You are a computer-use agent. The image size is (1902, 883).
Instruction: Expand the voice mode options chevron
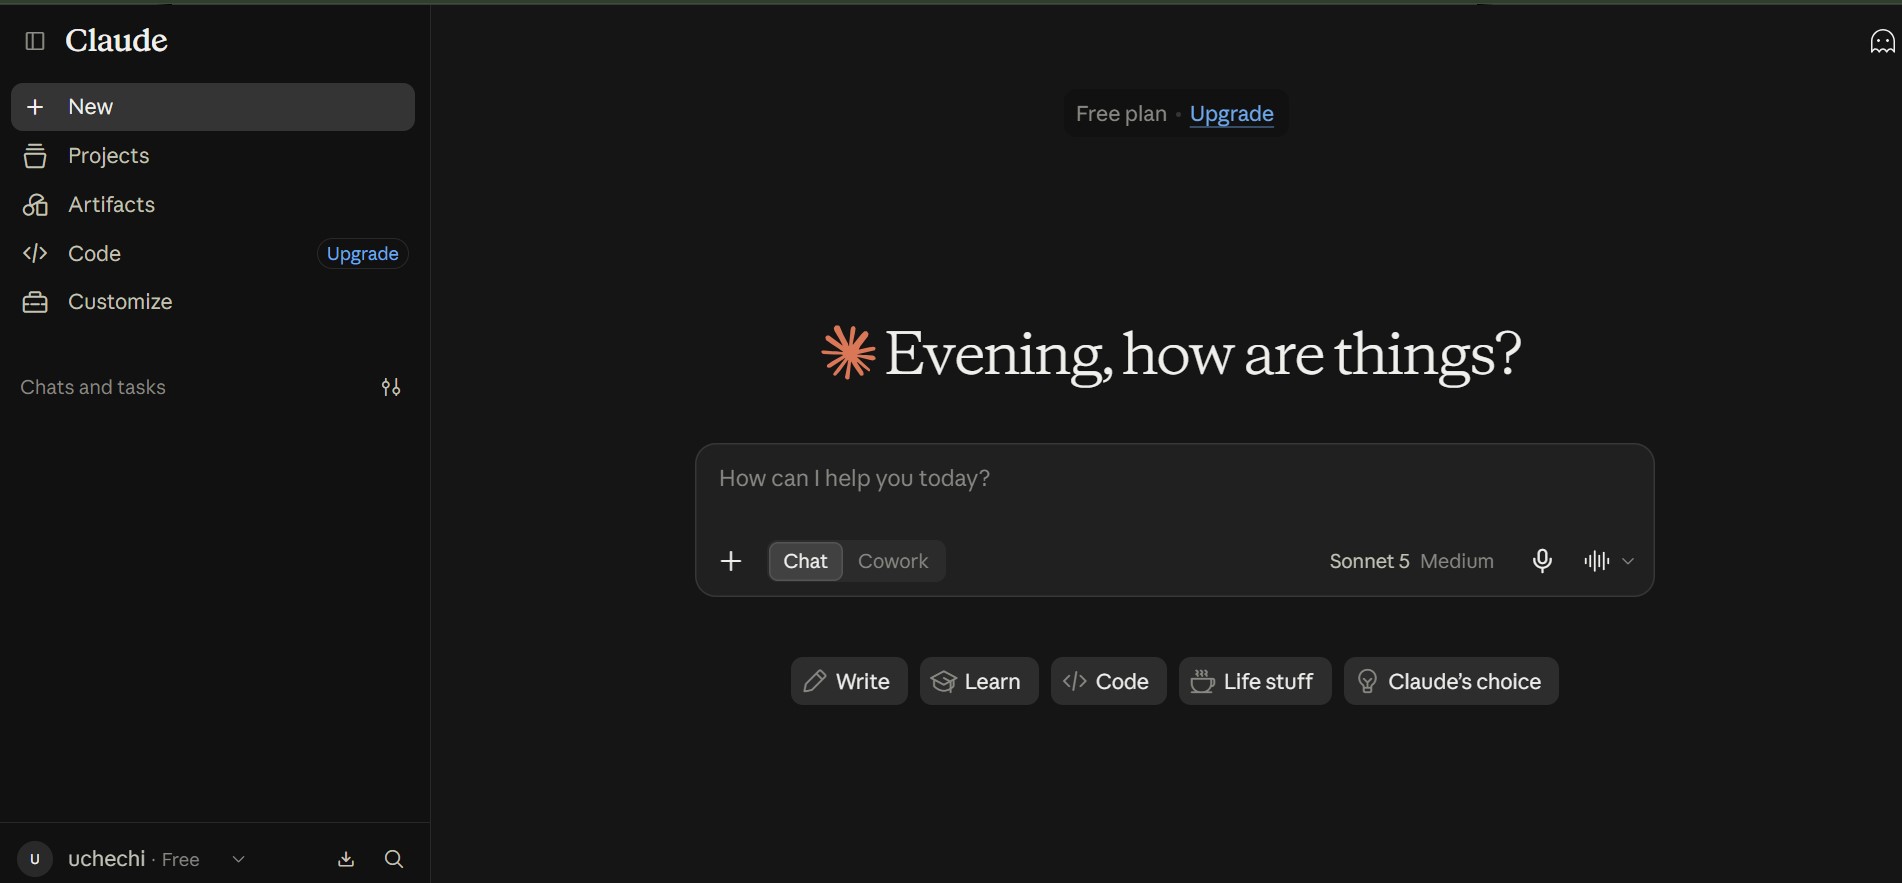[1628, 561]
